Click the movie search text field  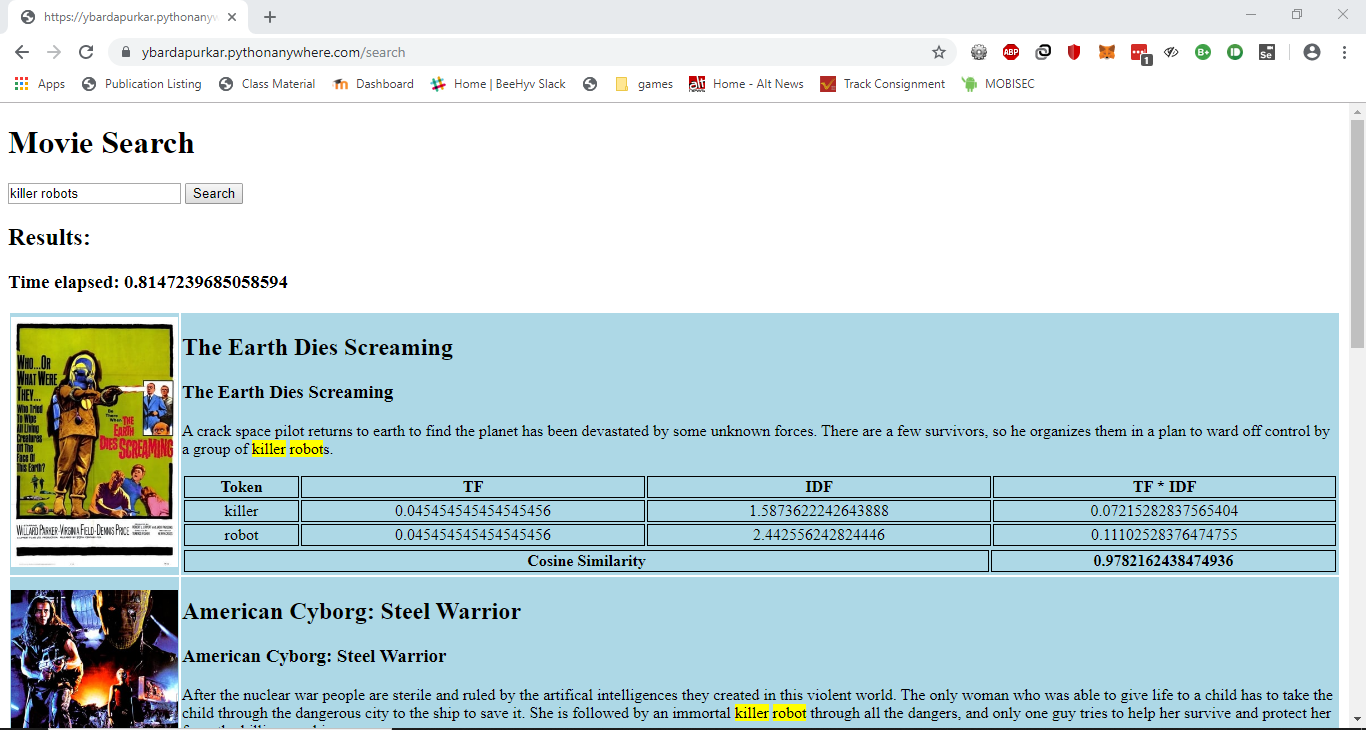coord(94,193)
